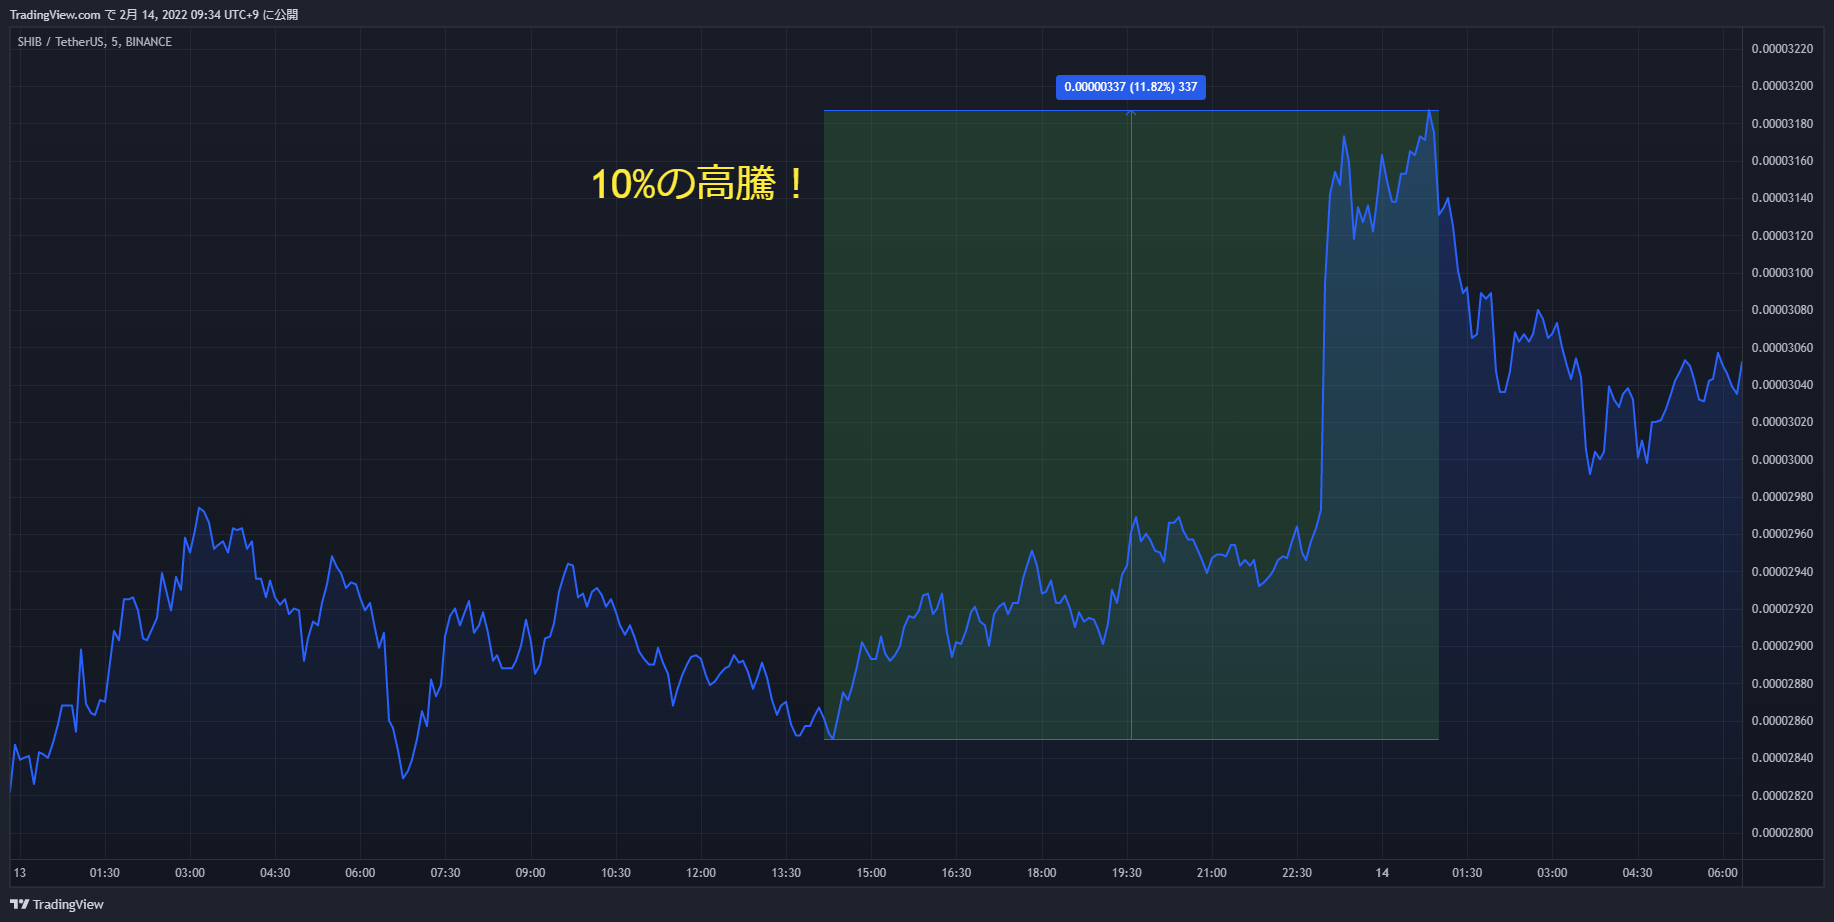Click the 0.00003020 price axis label
The width and height of the screenshot is (1834, 922).
coord(1782,422)
